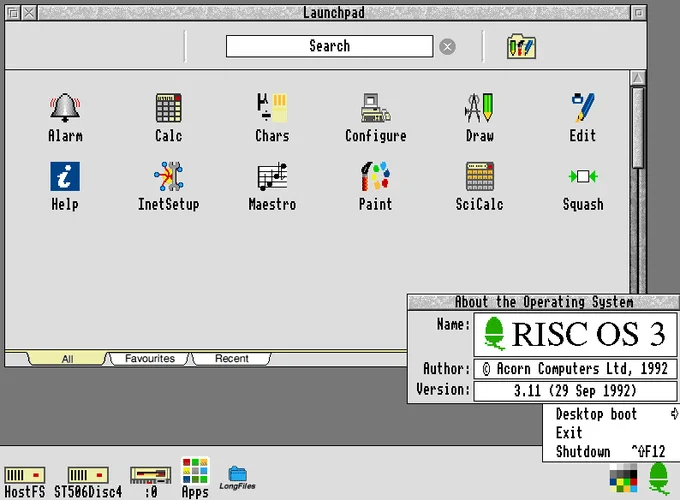Switch to the All tab

[67, 359]
